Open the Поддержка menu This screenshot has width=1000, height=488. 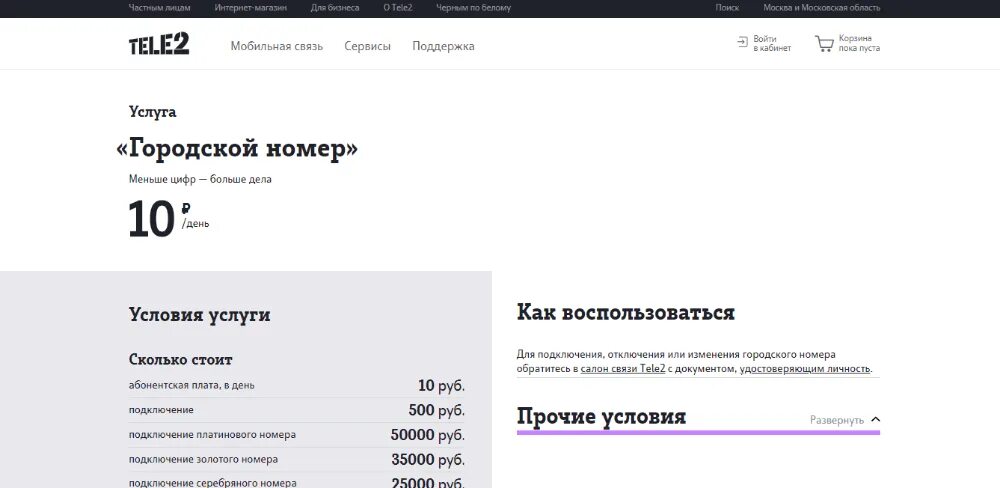coord(443,46)
